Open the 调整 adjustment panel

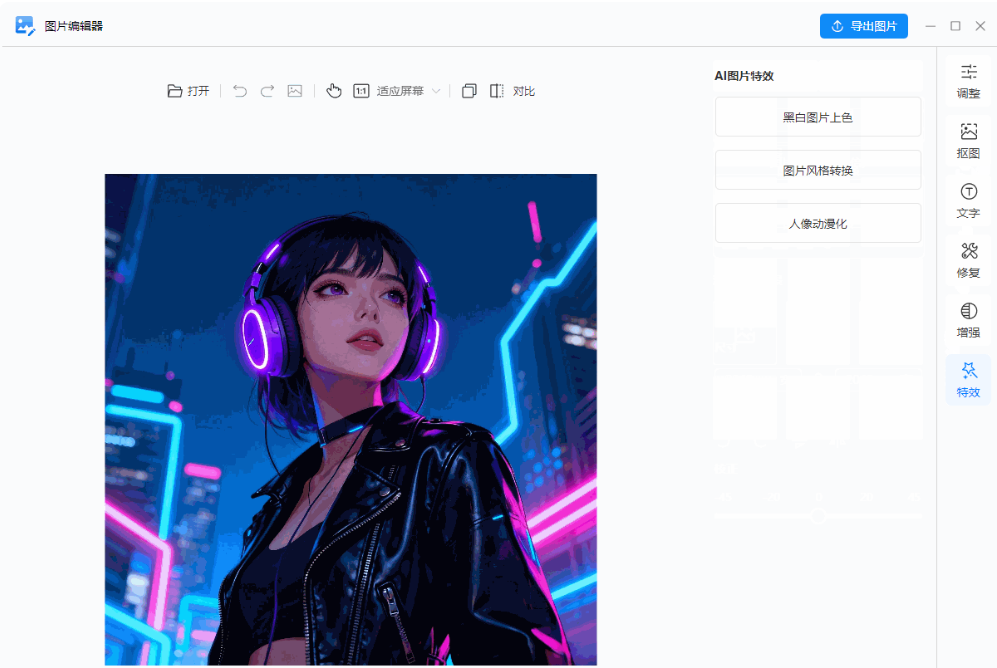coord(968,81)
